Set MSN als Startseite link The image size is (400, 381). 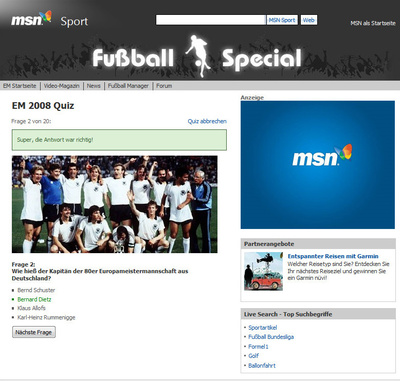pyautogui.click(x=373, y=23)
